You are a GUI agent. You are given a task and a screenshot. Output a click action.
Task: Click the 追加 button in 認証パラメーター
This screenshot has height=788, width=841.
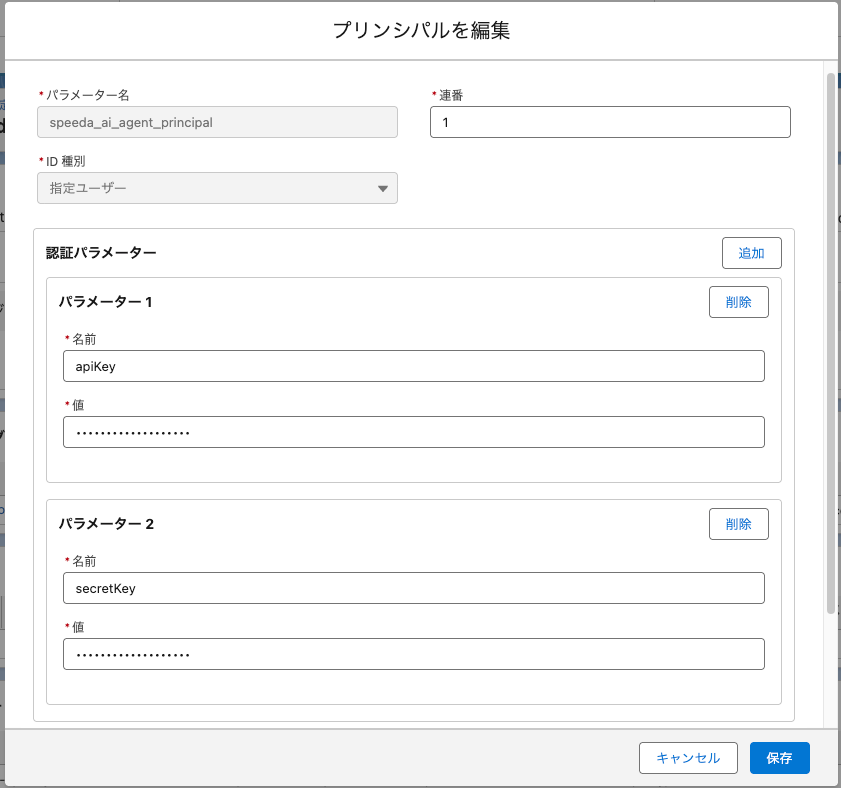coord(751,253)
